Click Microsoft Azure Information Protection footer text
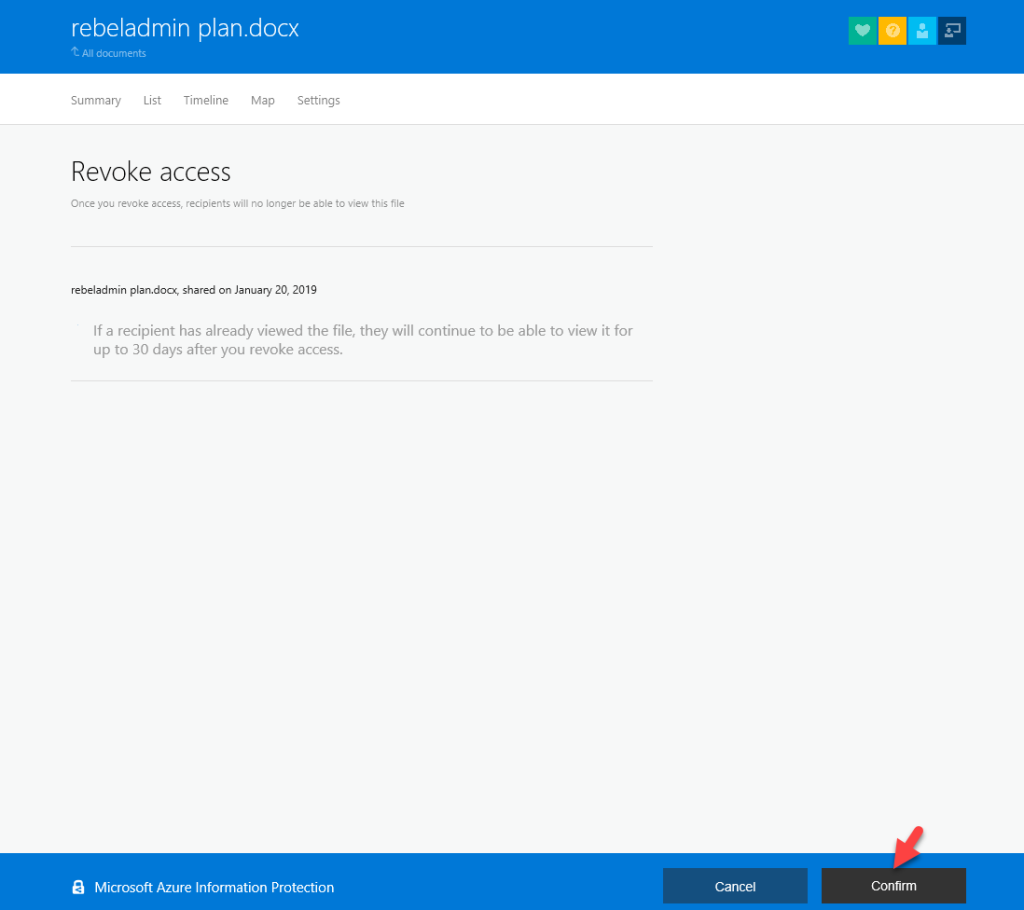This screenshot has width=1024, height=910. [x=213, y=886]
